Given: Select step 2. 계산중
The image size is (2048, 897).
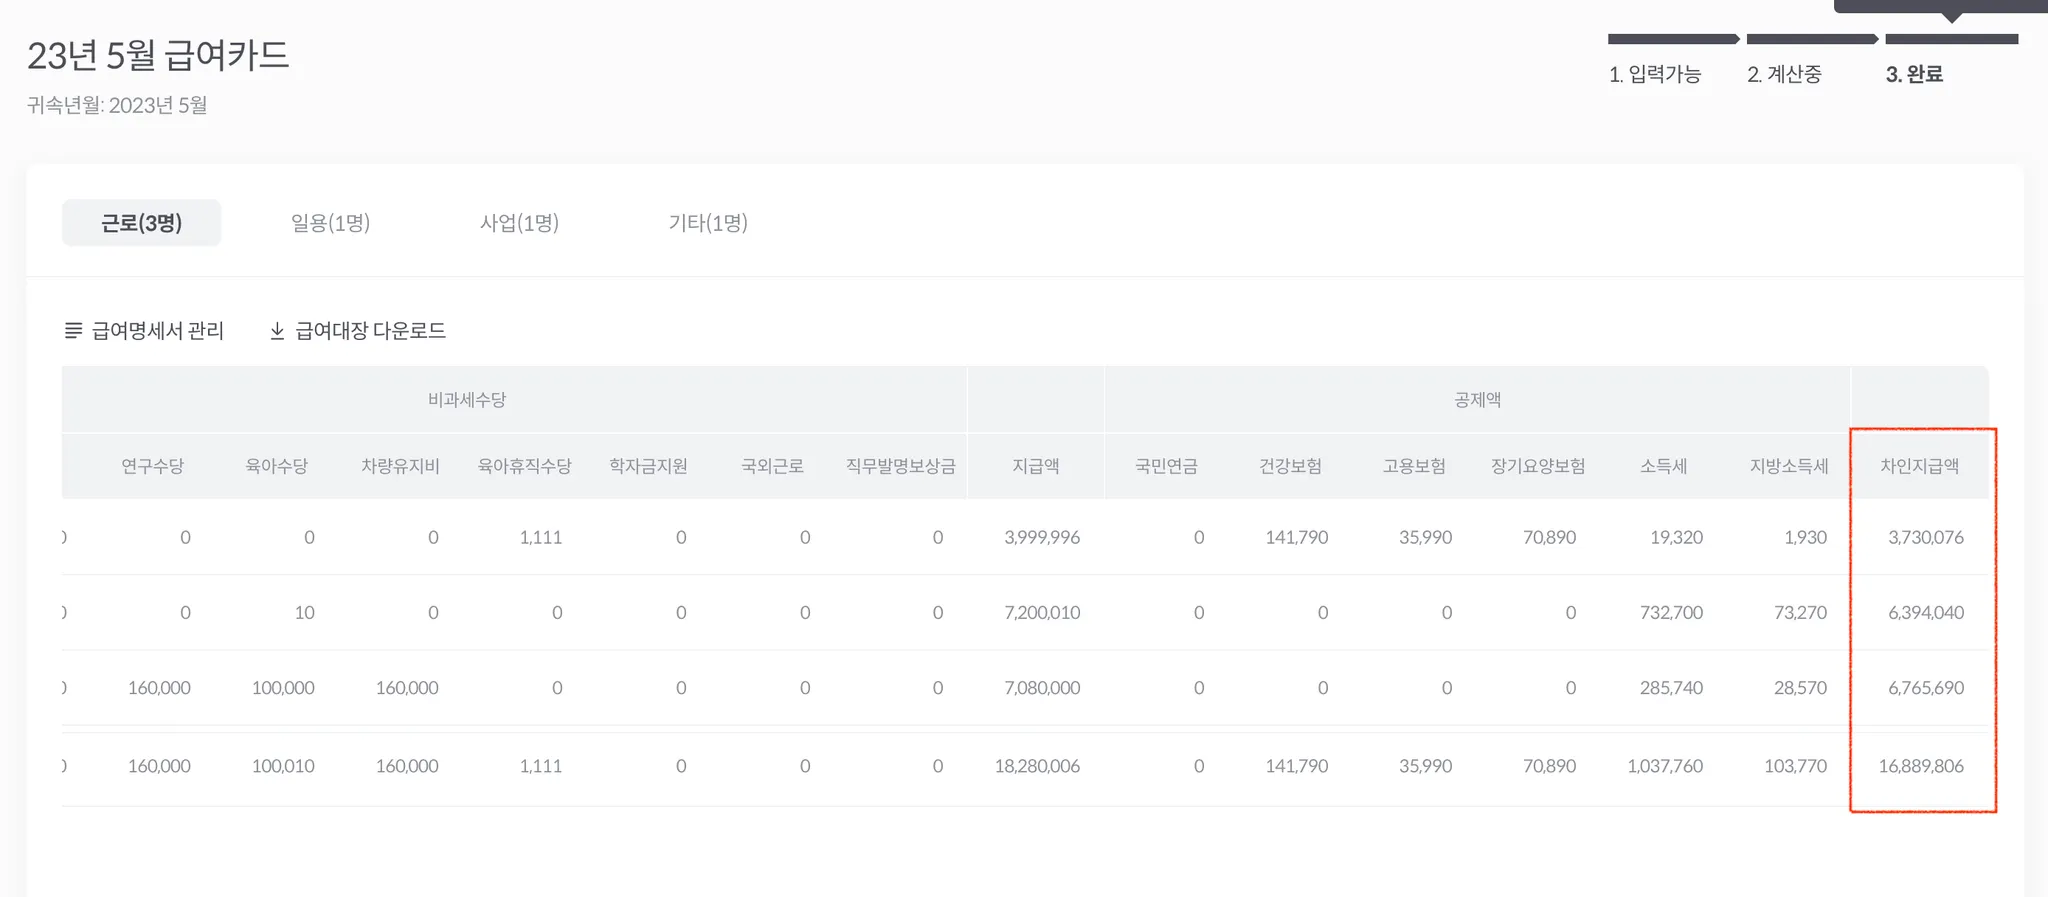Looking at the screenshot, I should (x=1785, y=74).
